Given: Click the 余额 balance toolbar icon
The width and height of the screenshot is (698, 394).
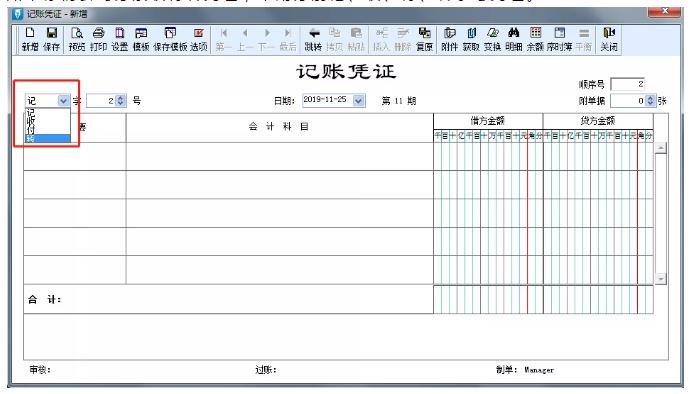Looking at the screenshot, I should click(535, 39).
